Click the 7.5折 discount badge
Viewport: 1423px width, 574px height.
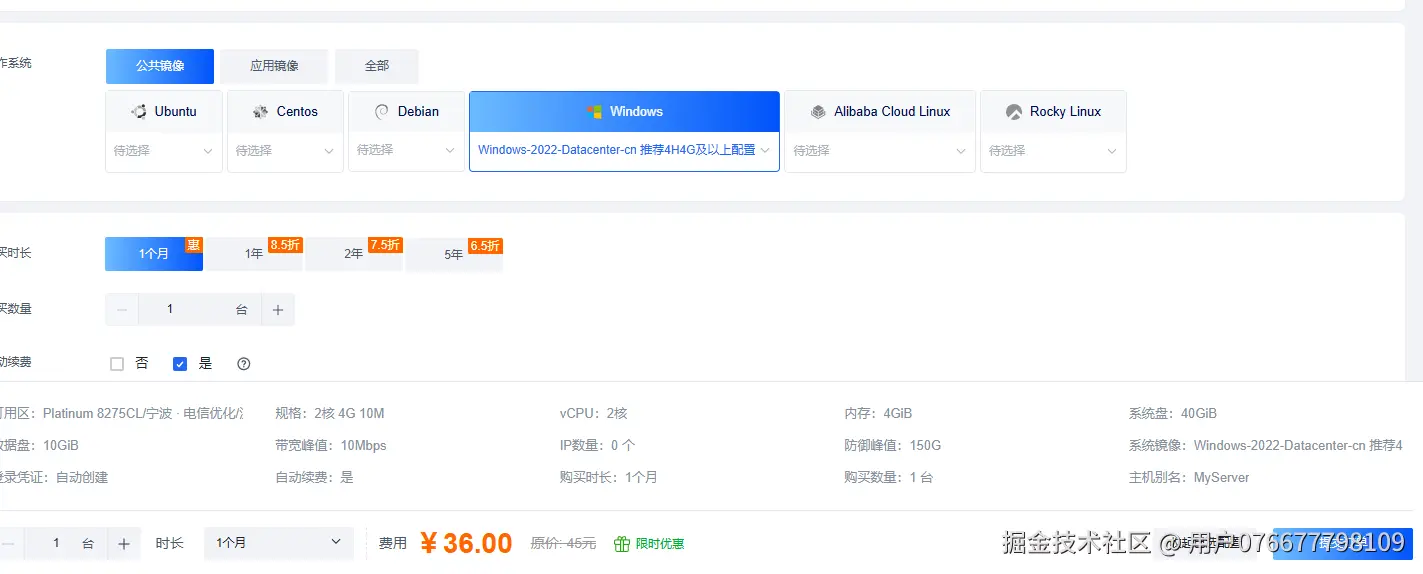pos(385,245)
